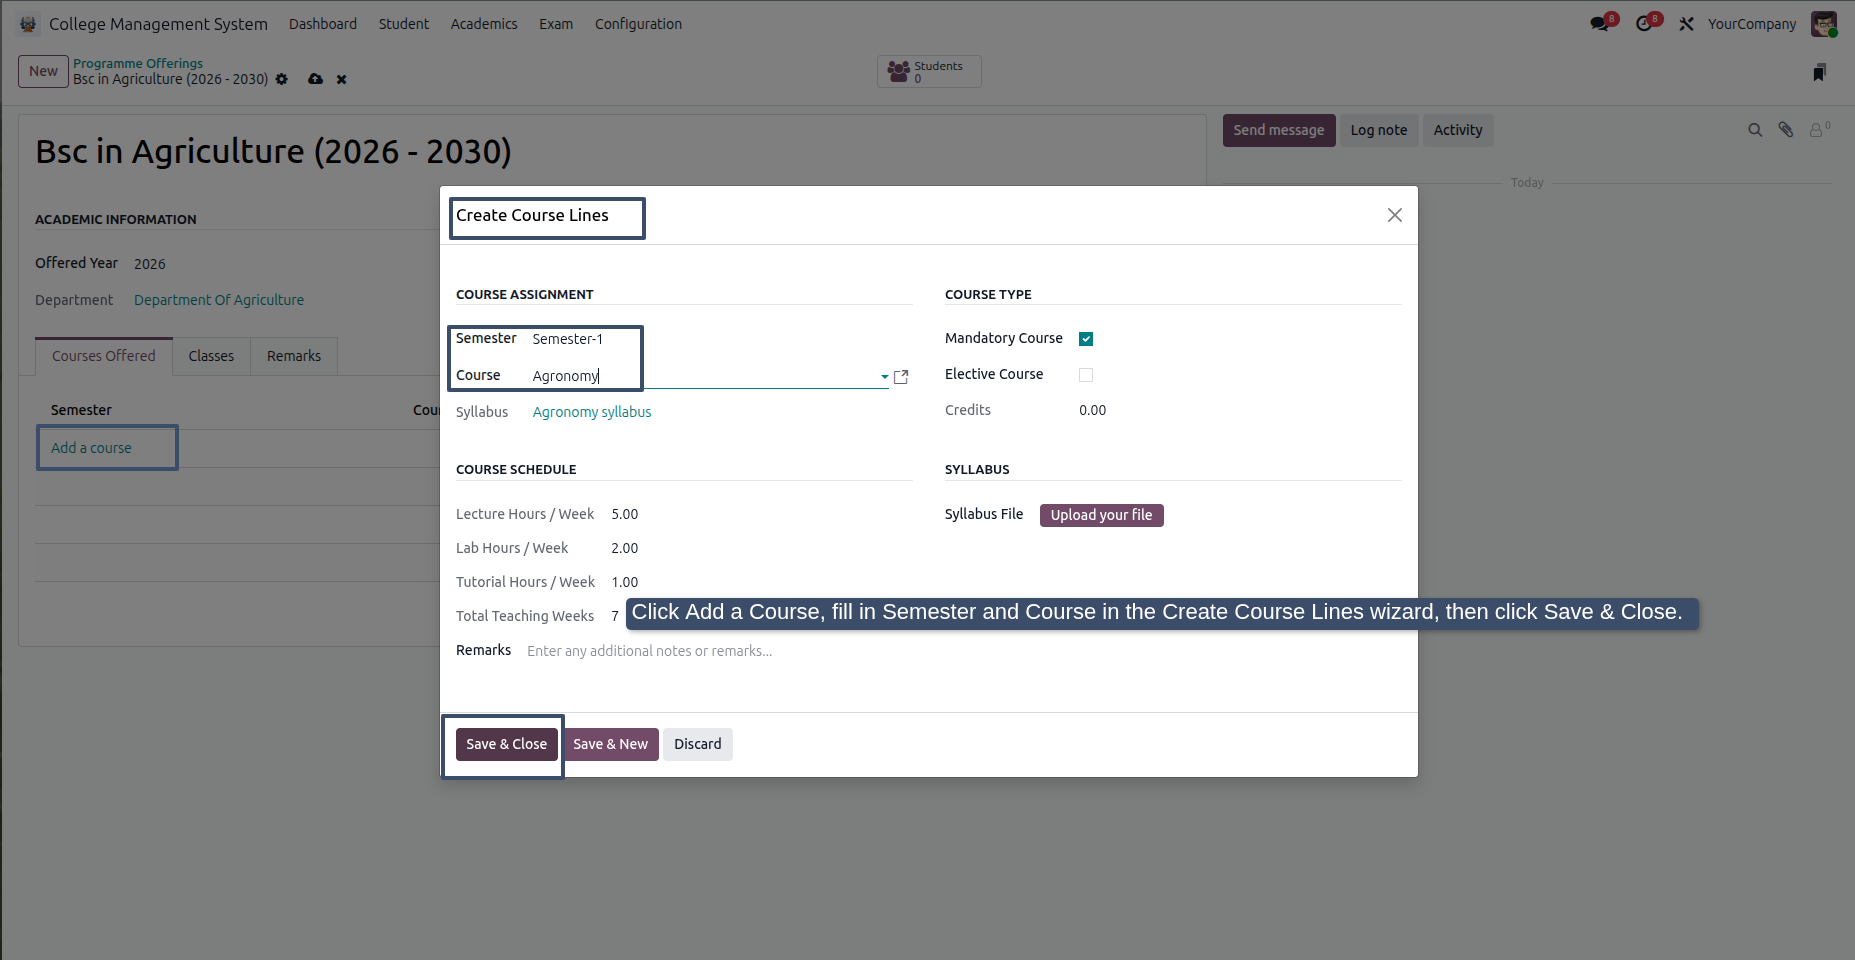Open the Course external link icon
Viewport: 1855px width, 961px height.
coord(901,377)
